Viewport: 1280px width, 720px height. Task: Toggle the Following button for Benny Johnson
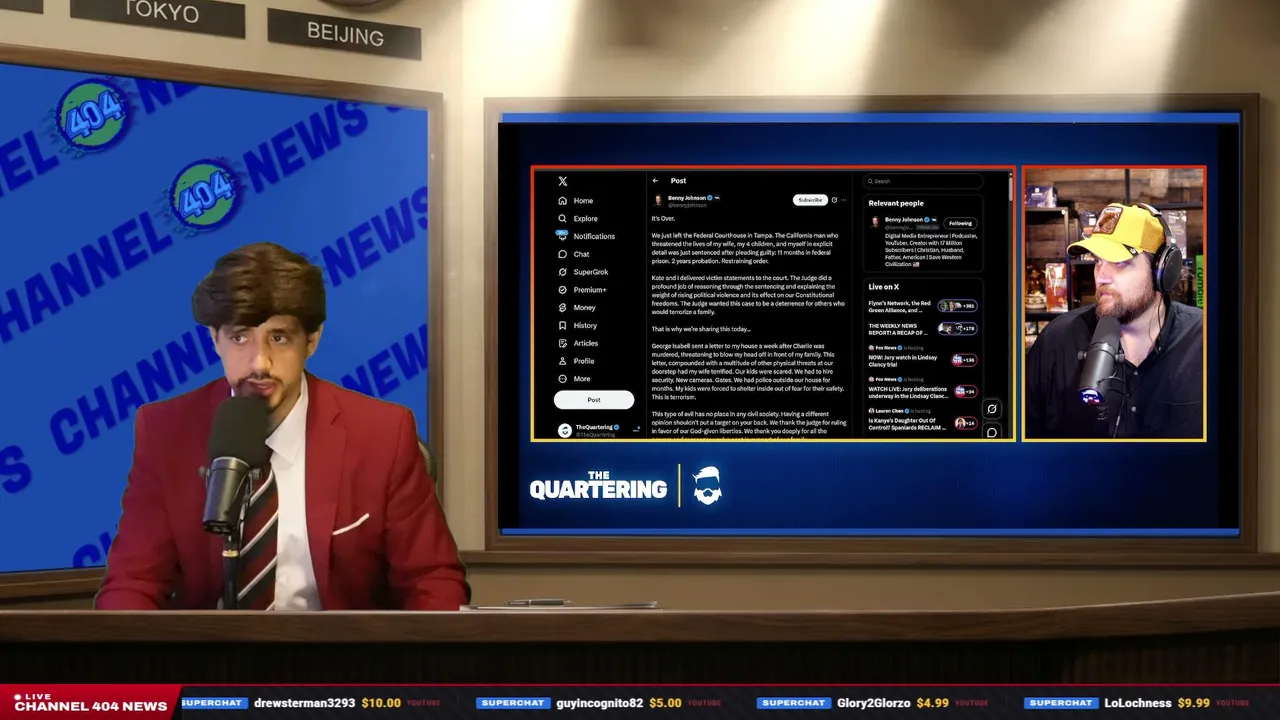[960, 223]
